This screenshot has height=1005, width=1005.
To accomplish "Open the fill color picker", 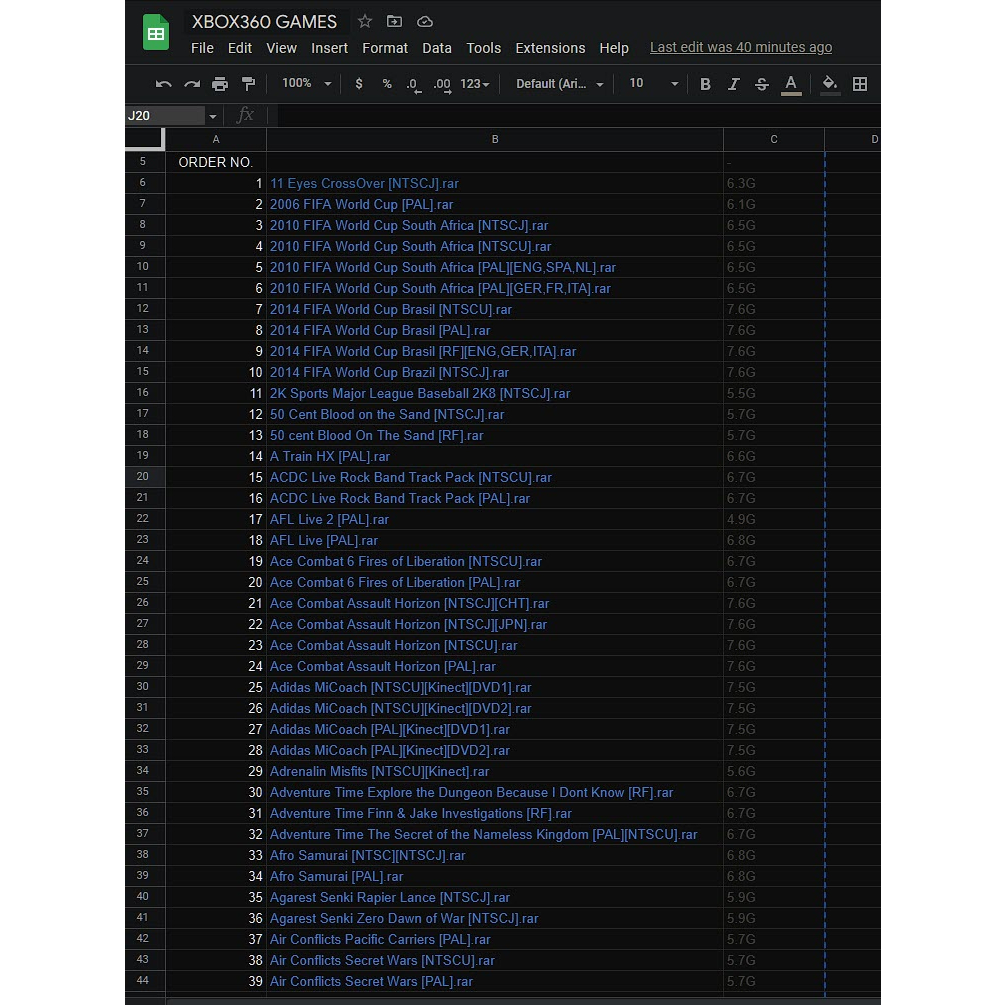I will point(828,84).
